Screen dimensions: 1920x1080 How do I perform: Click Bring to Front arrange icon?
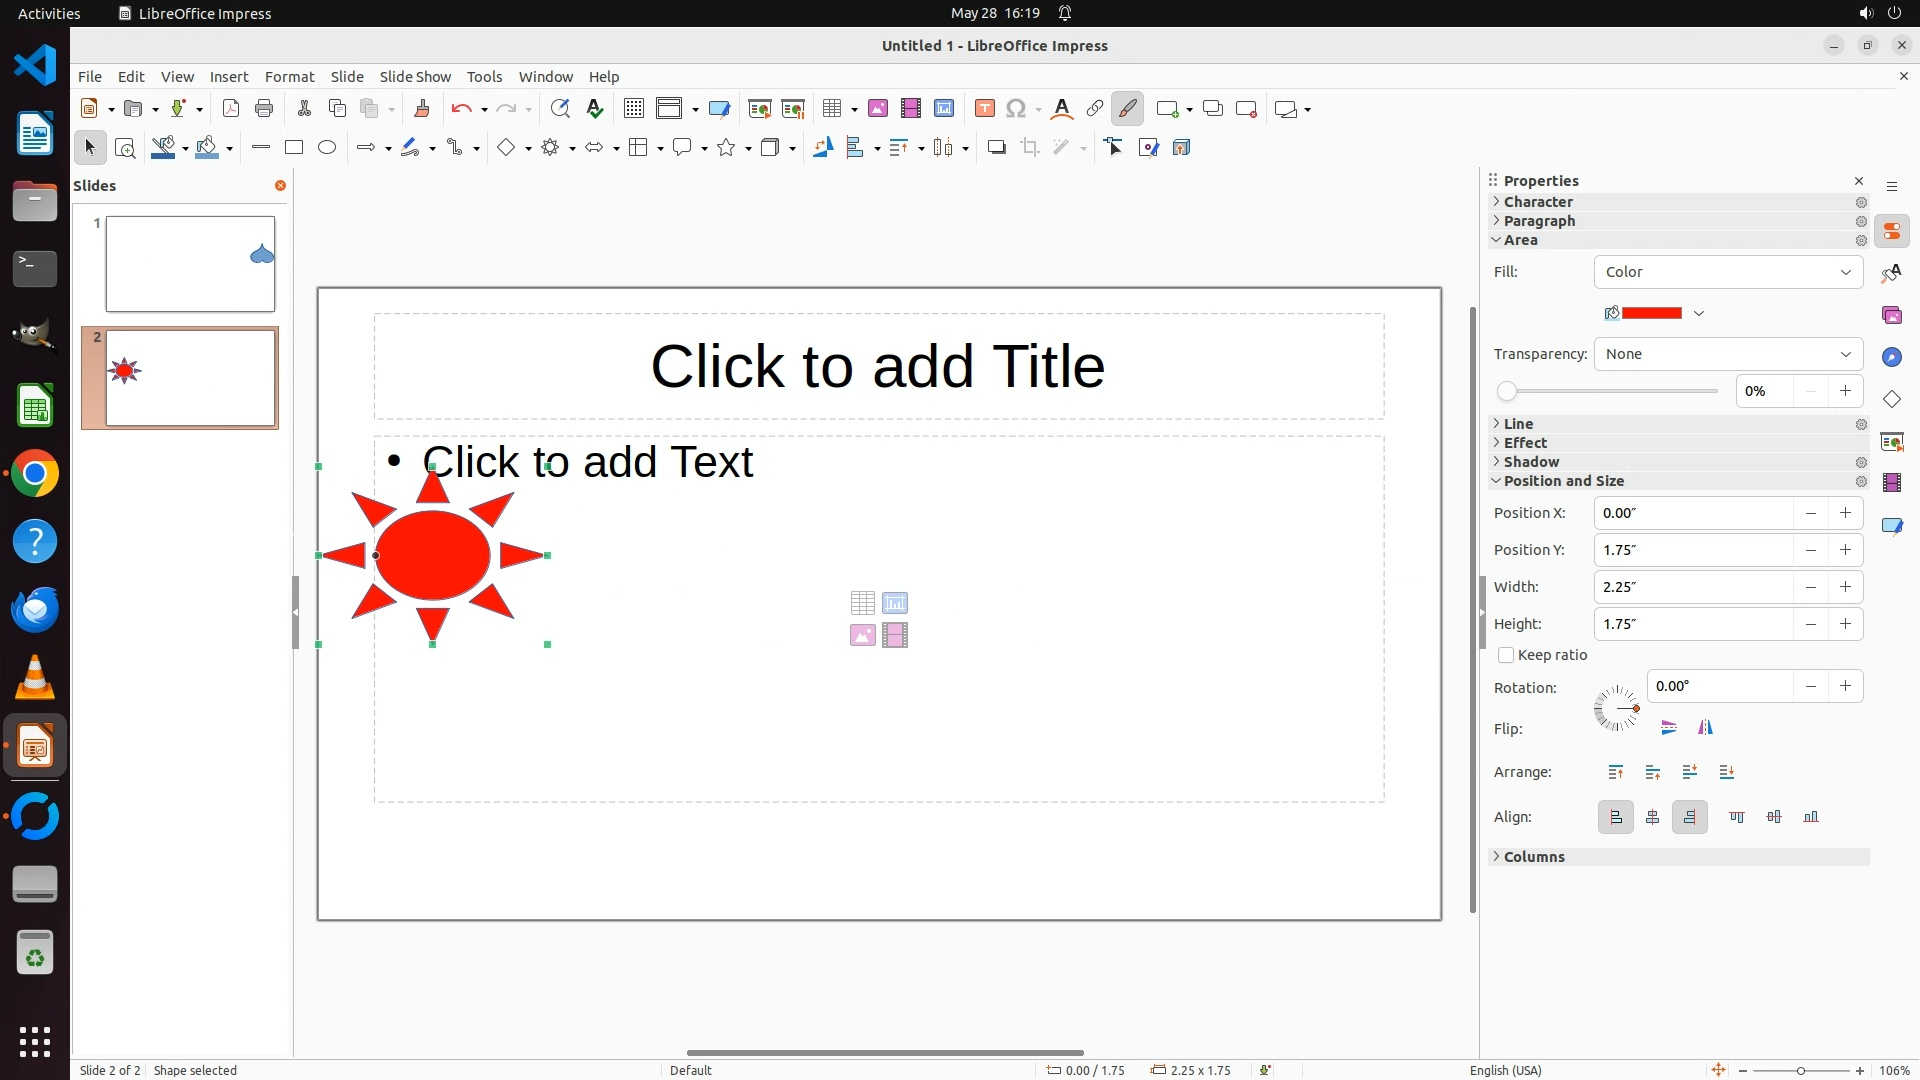(x=1616, y=772)
